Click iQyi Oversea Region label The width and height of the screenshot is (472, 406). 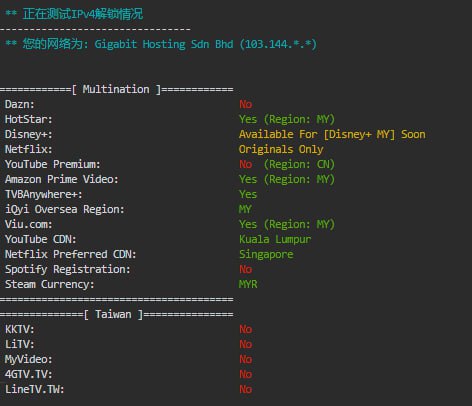pos(64,209)
